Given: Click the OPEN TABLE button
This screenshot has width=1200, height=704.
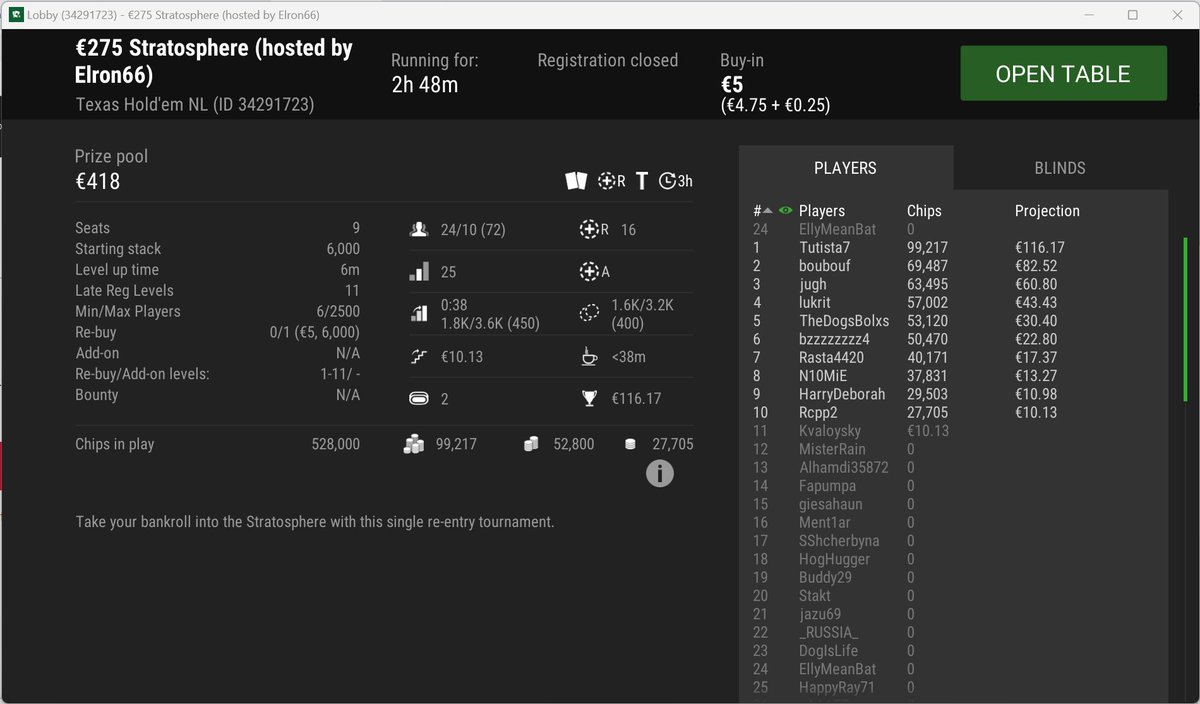Looking at the screenshot, I should [x=1063, y=74].
